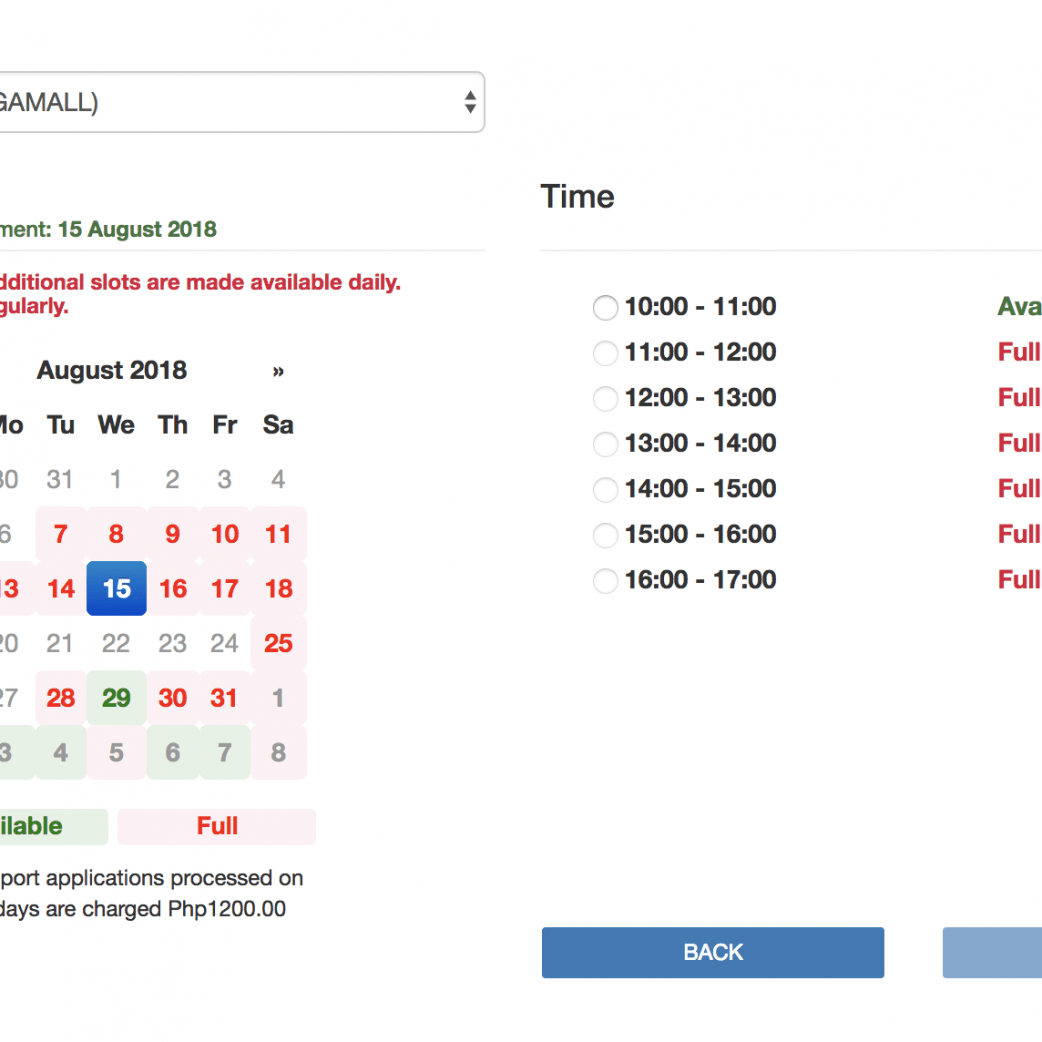The height and width of the screenshot is (1042, 1042).
Task: Select the 14:00 - 15:00 radio button
Action: 605,490
